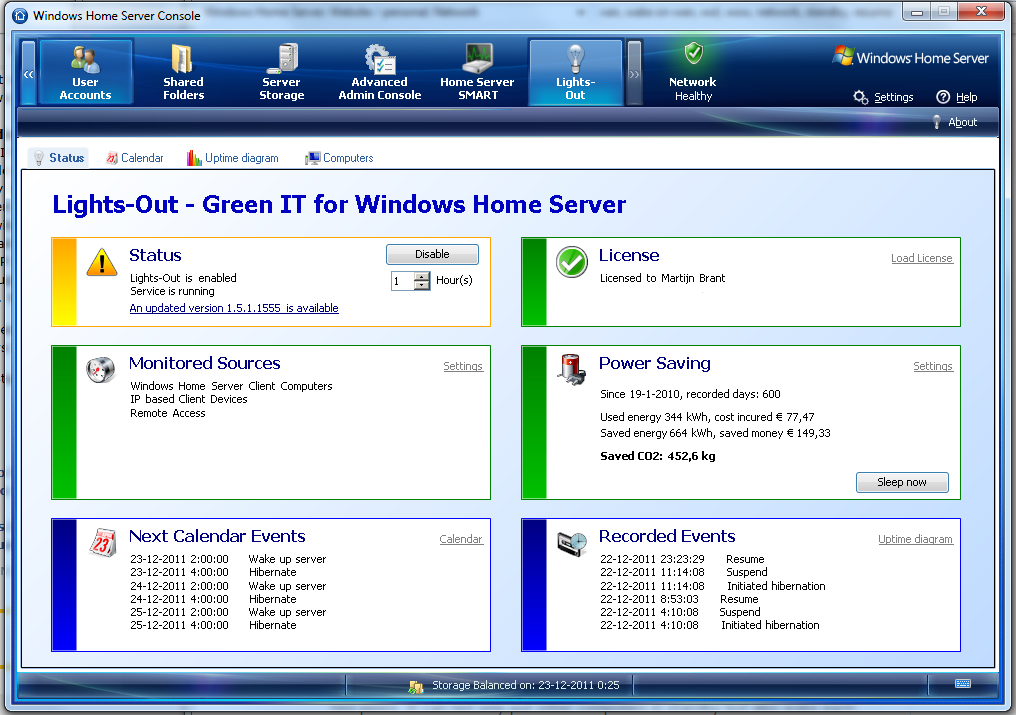Switch to the Calendar tab

point(135,158)
